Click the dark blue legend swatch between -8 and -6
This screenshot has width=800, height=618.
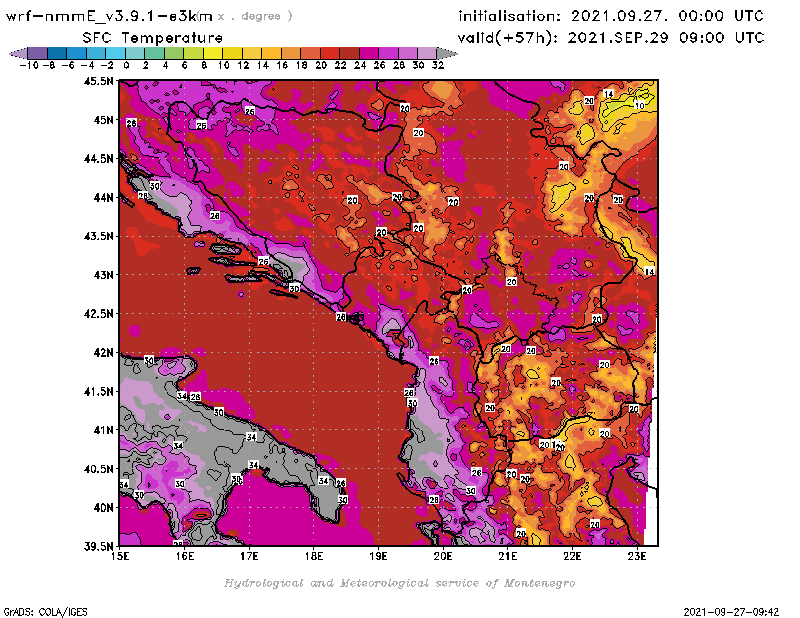click(x=57, y=54)
